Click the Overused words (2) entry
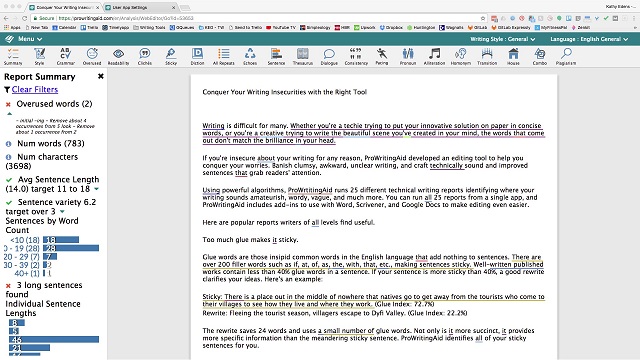The width and height of the screenshot is (640, 360). pyautogui.click(x=54, y=104)
